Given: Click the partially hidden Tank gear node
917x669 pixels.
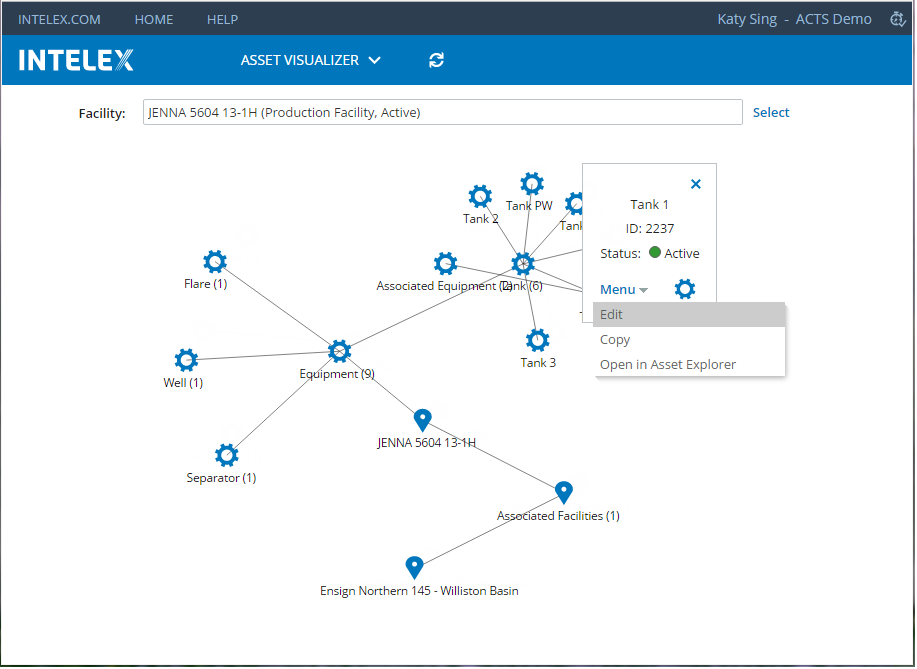Looking at the screenshot, I should pos(574,204).
